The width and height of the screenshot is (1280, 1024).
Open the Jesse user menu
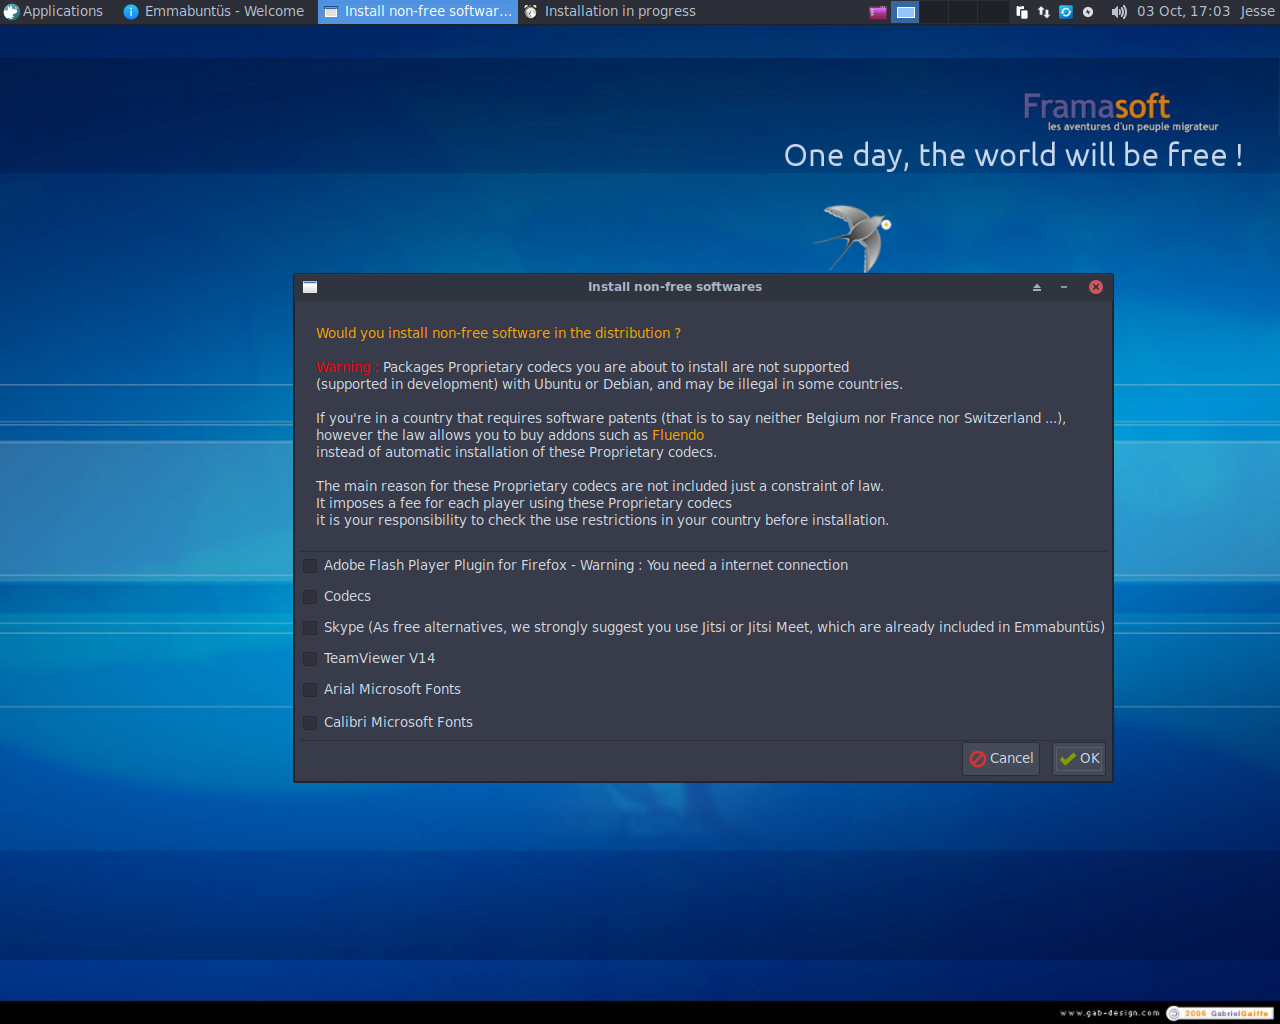point(1257,12)
